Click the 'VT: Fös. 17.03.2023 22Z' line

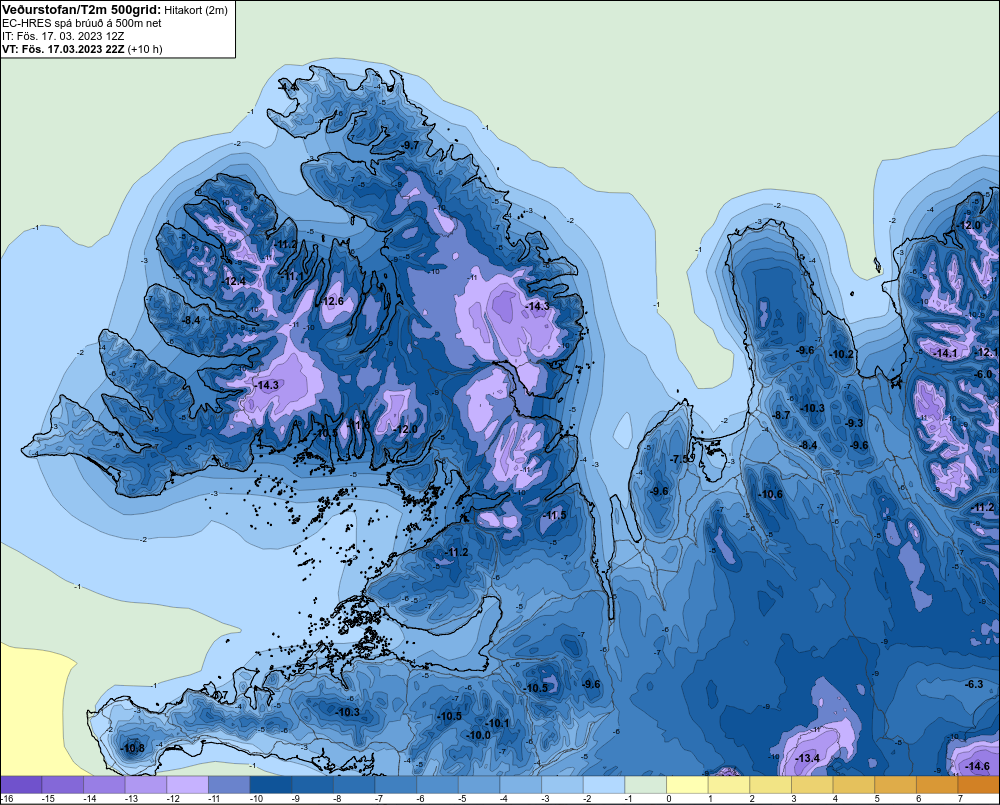coord(63,49)
